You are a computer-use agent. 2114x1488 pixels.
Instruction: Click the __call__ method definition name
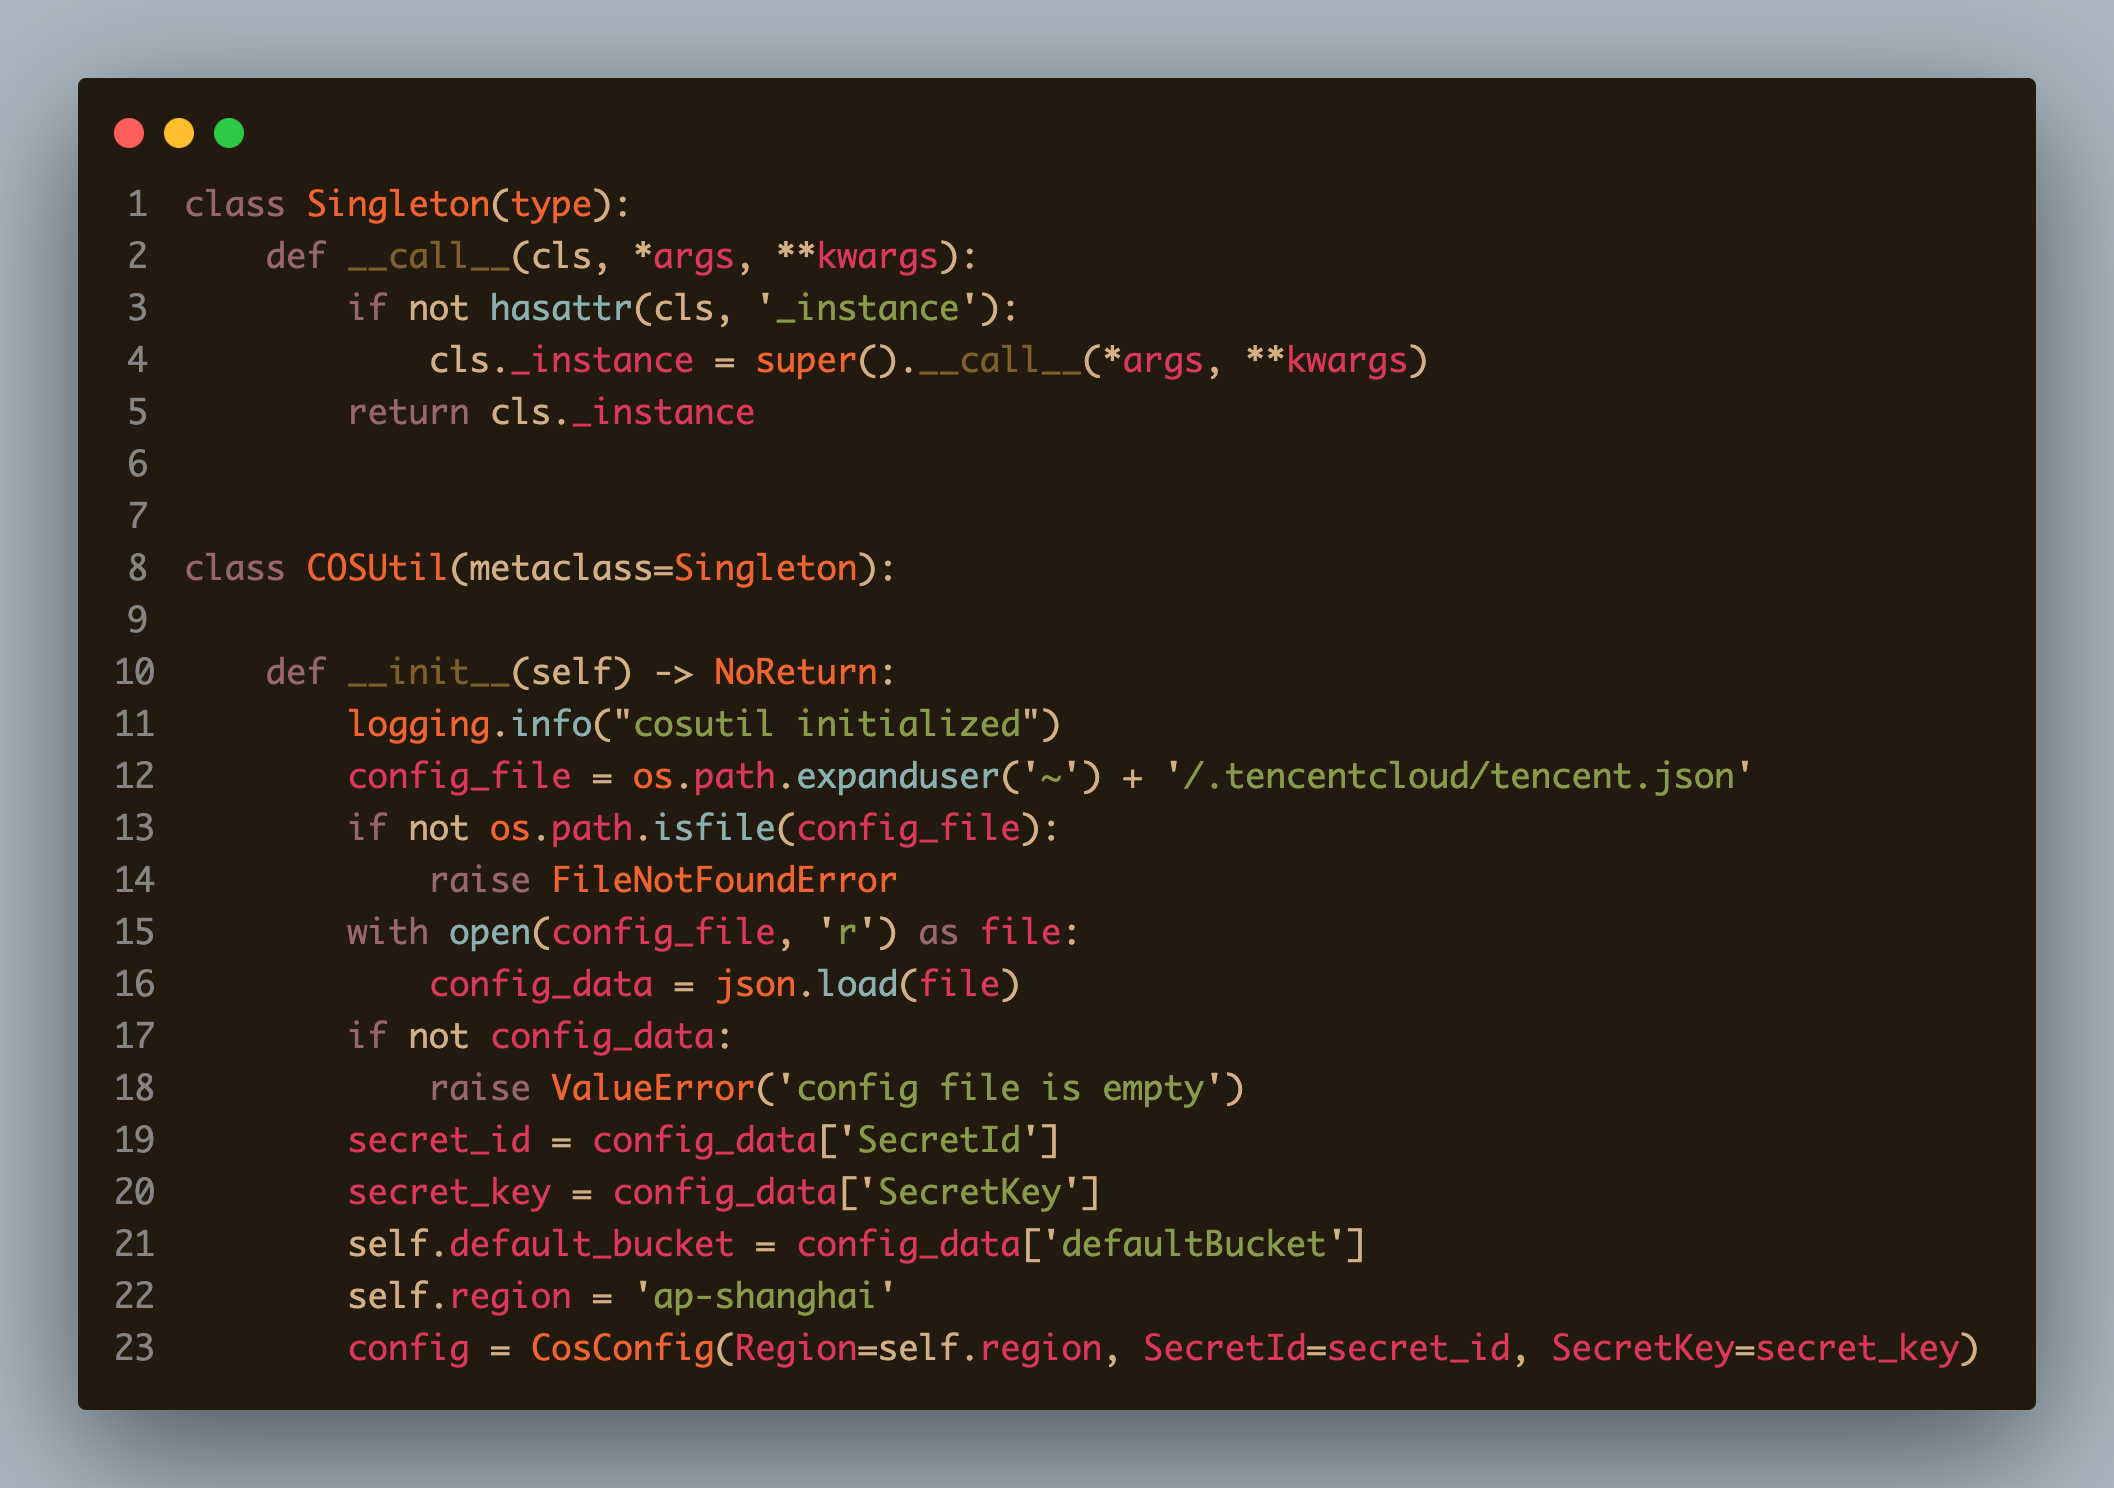coord(428,256)
